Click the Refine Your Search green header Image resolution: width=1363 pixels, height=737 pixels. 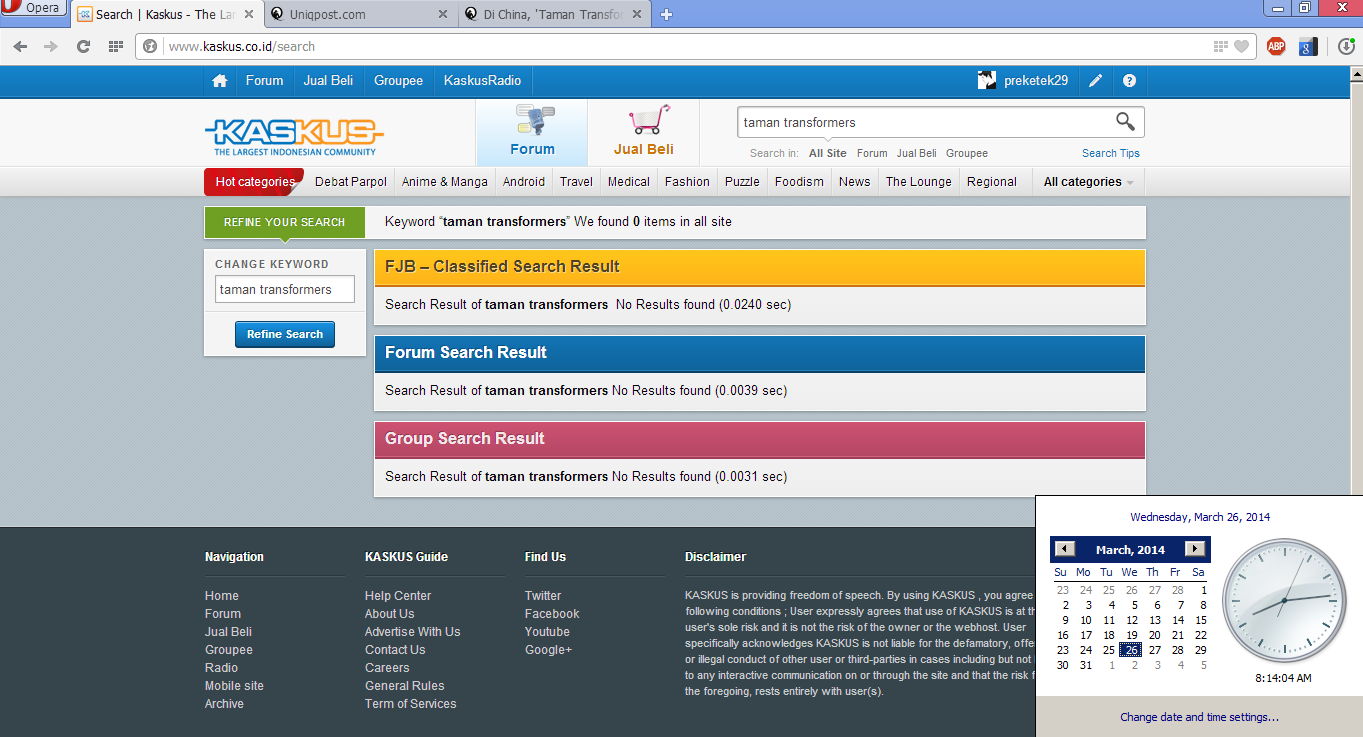coord(284,222)
